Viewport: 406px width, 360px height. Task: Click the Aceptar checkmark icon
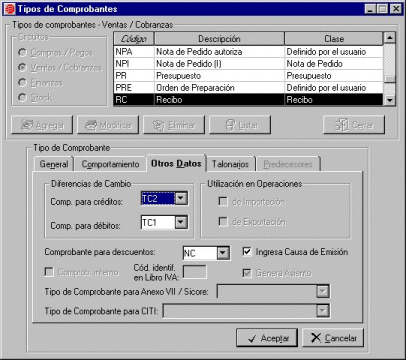click(x=252, y=339)
